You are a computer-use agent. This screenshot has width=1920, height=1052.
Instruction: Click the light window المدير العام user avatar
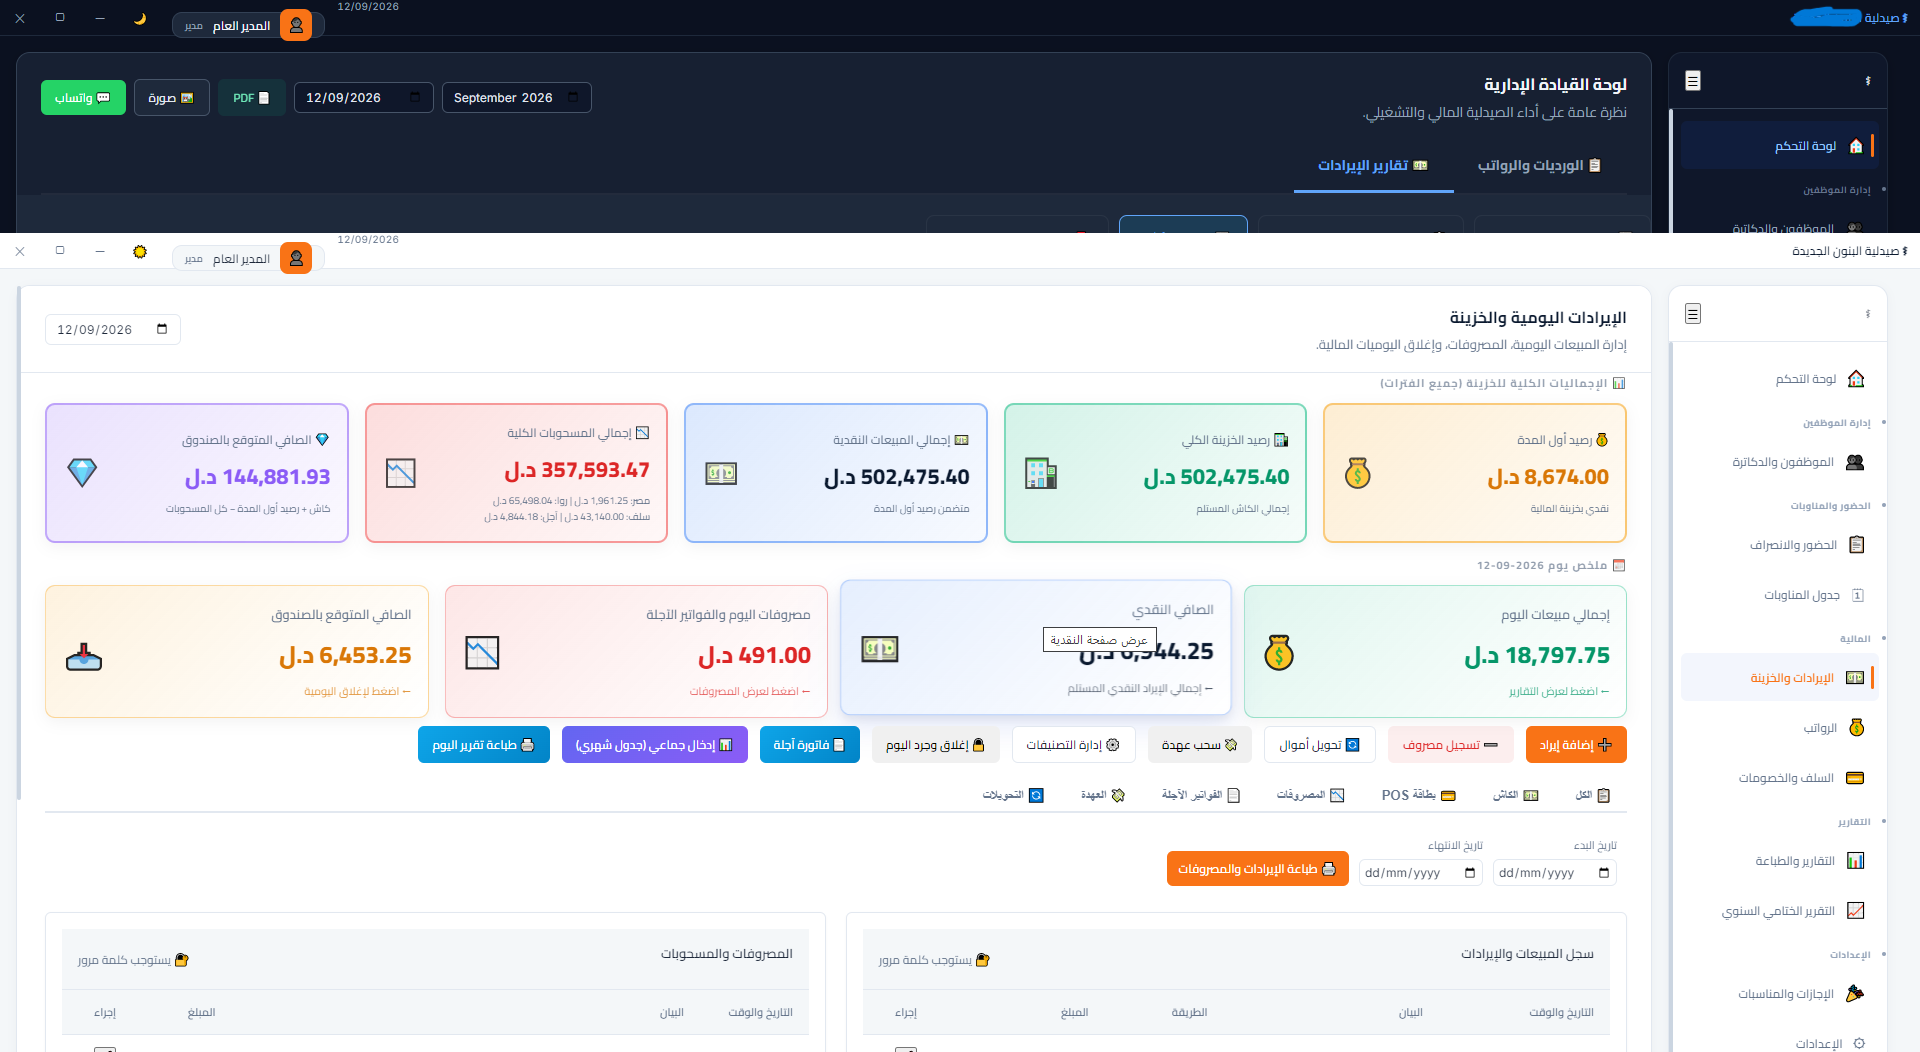click(296, 258)
